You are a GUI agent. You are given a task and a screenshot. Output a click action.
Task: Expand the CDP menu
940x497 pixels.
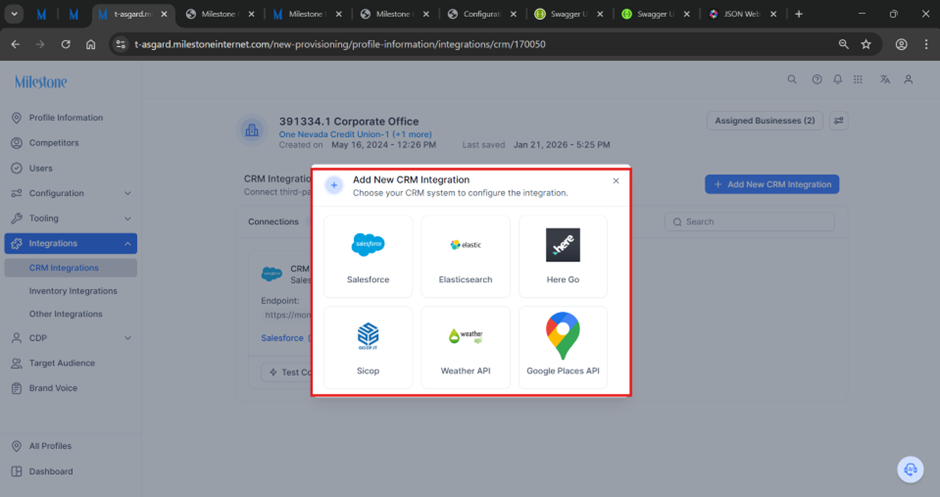click(71, 338)
